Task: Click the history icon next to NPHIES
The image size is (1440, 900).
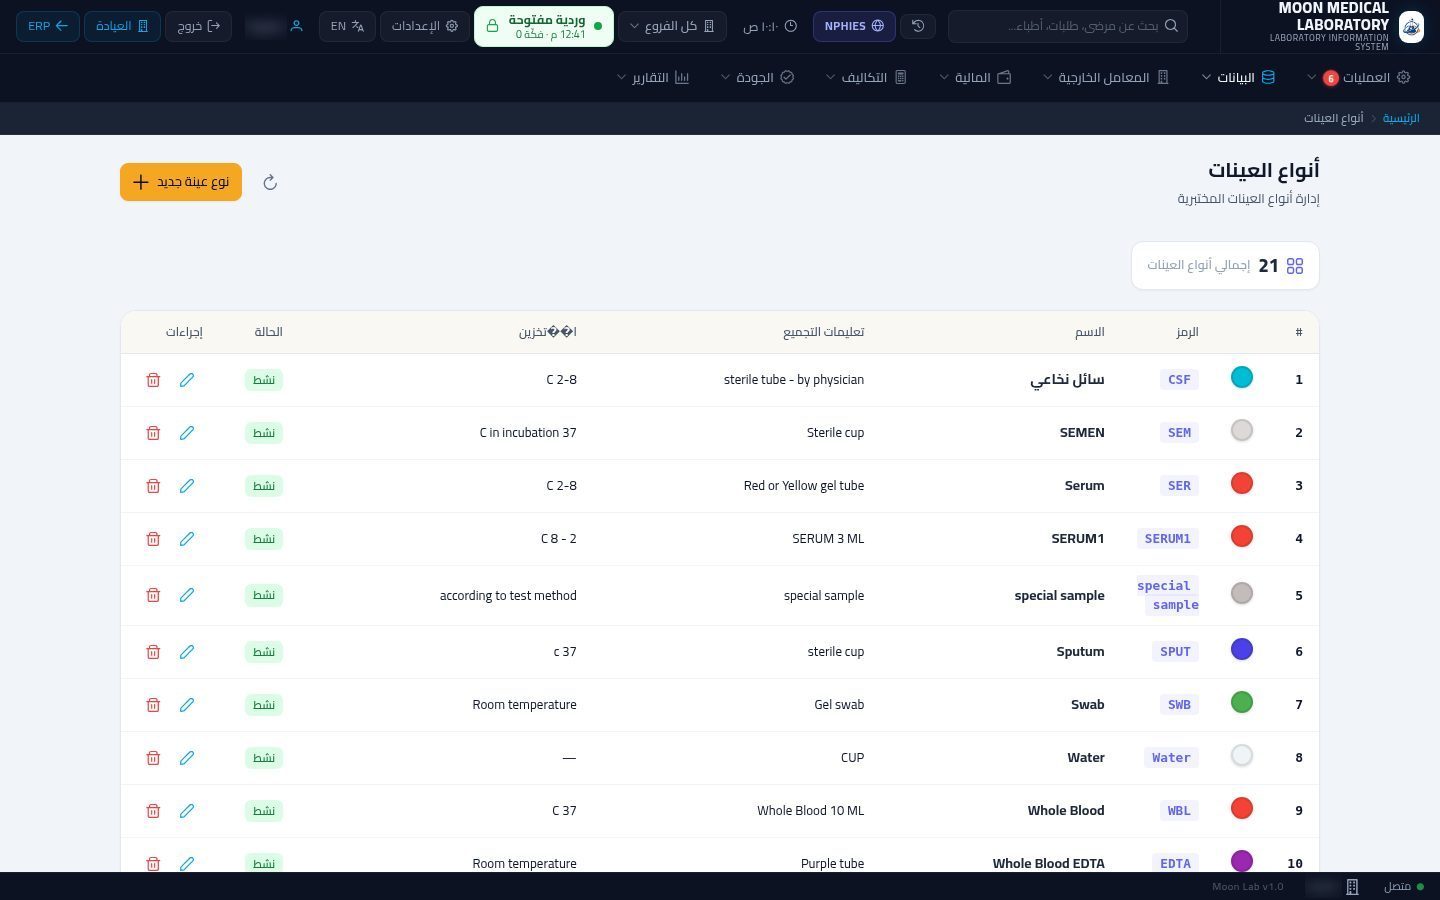Action: pyautogui.click(x=918, y=26)
